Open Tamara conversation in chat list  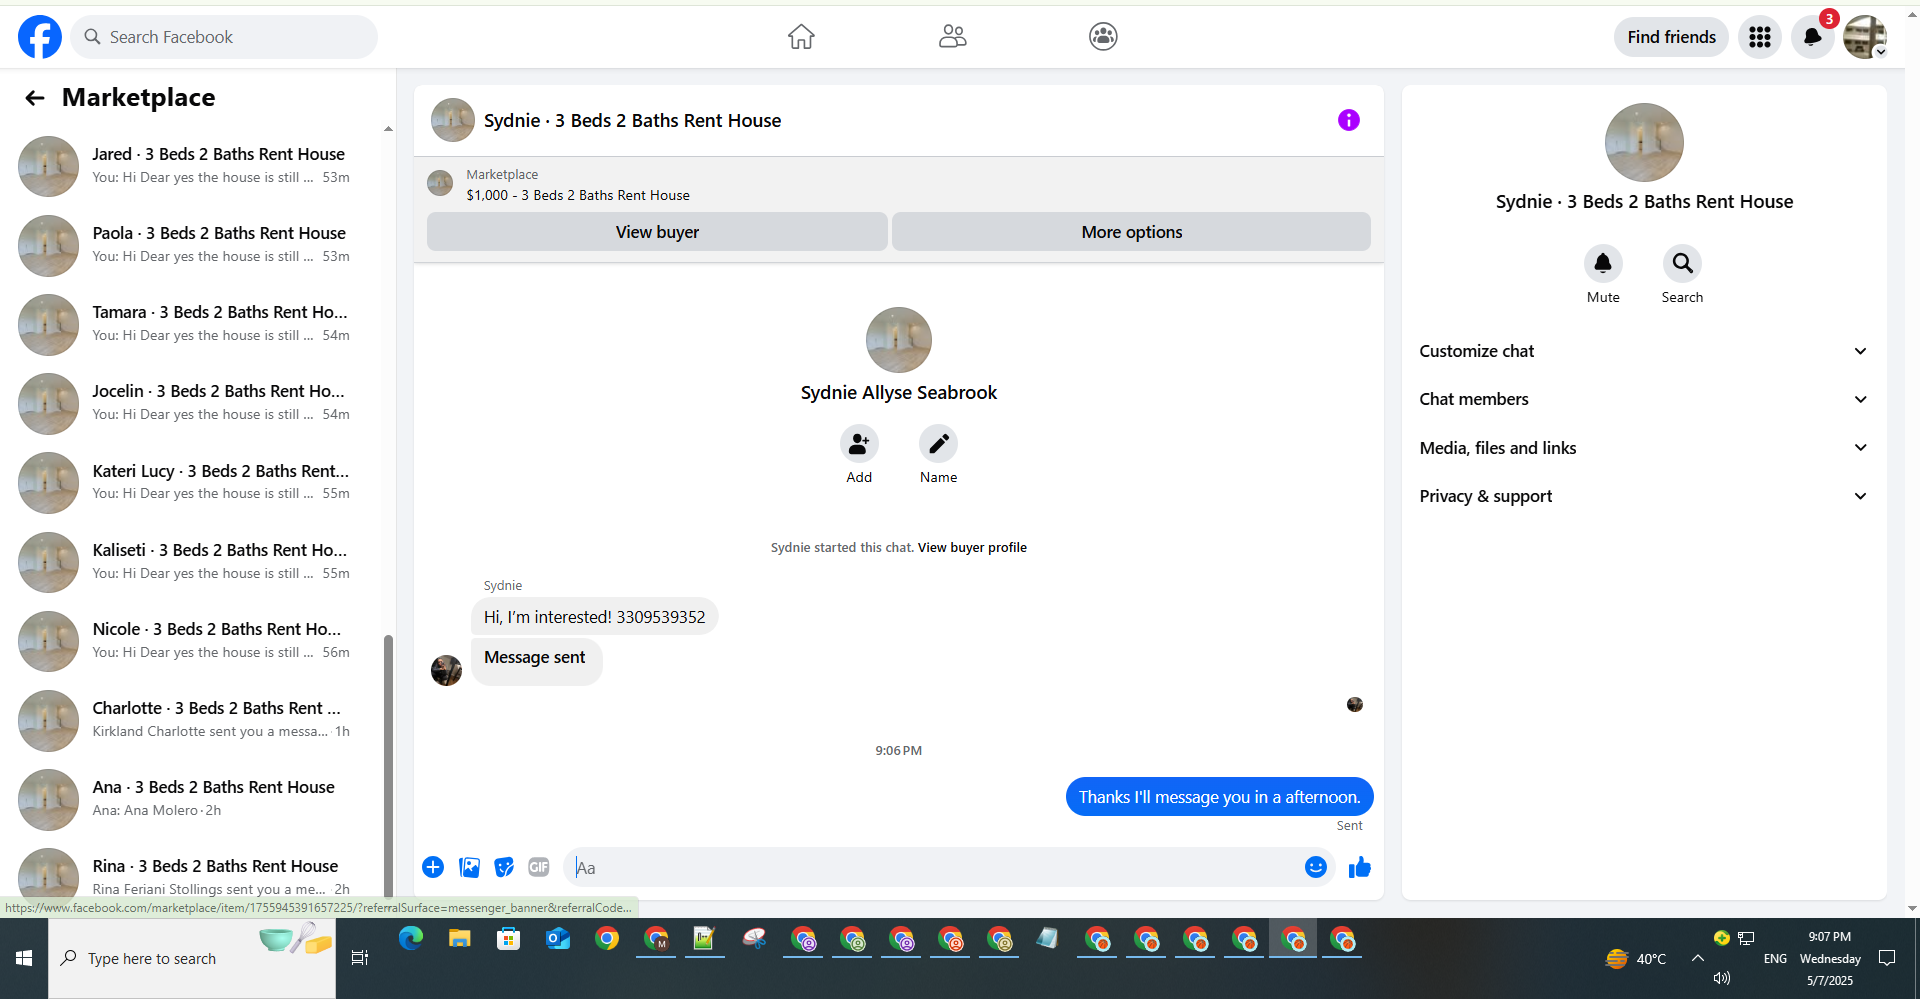pyautogui.click(x=192, y=324)
